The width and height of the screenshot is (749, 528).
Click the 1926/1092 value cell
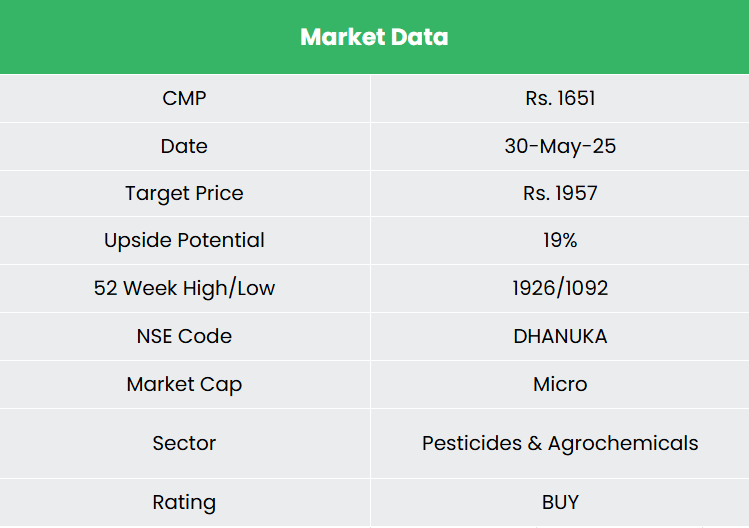click(560, 288)
